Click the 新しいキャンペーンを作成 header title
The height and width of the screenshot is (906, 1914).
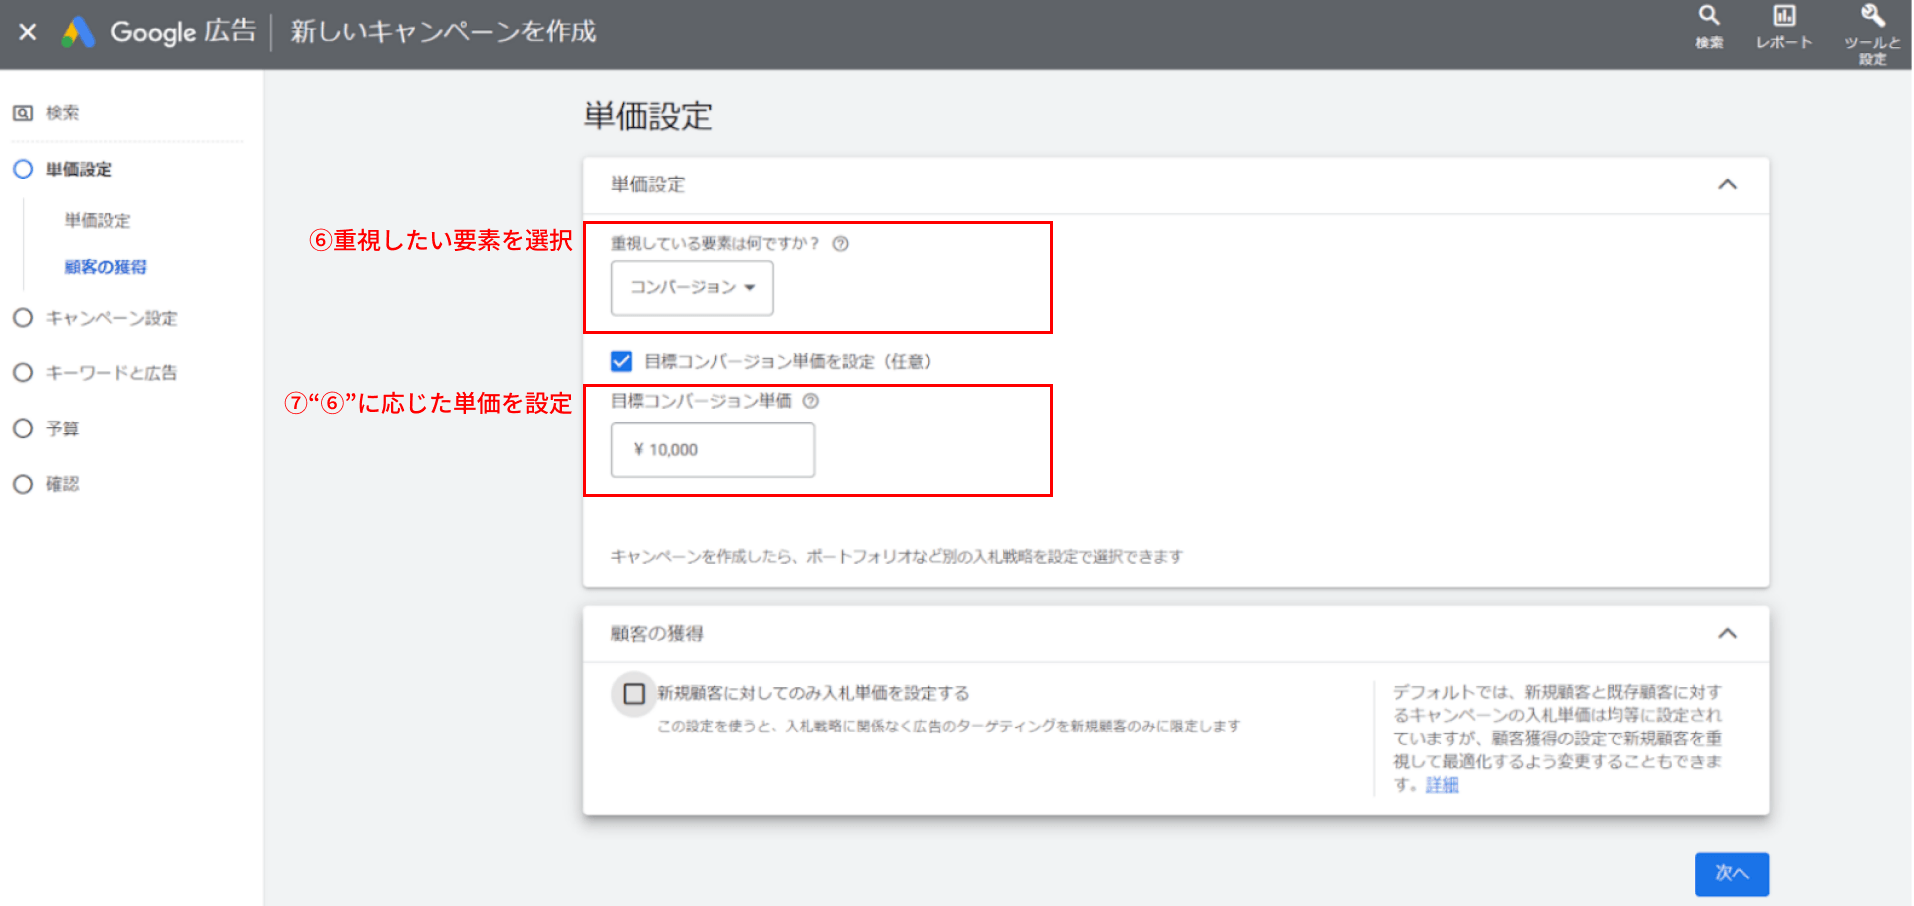pos(443,32)
